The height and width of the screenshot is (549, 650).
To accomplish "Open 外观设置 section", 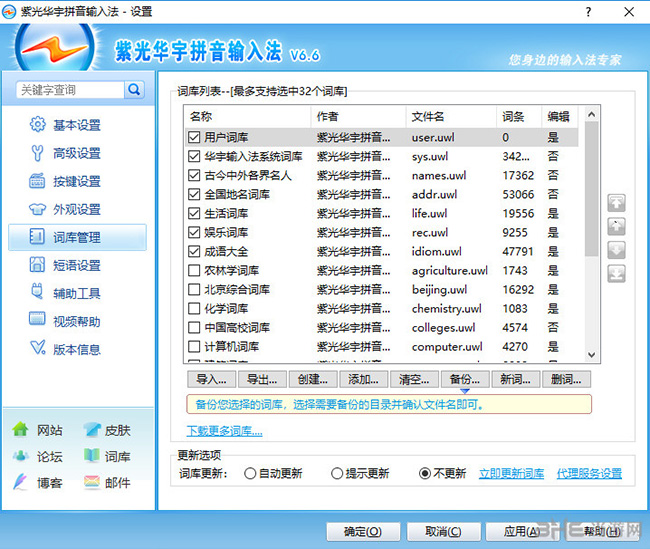I will tap(77, 209).
